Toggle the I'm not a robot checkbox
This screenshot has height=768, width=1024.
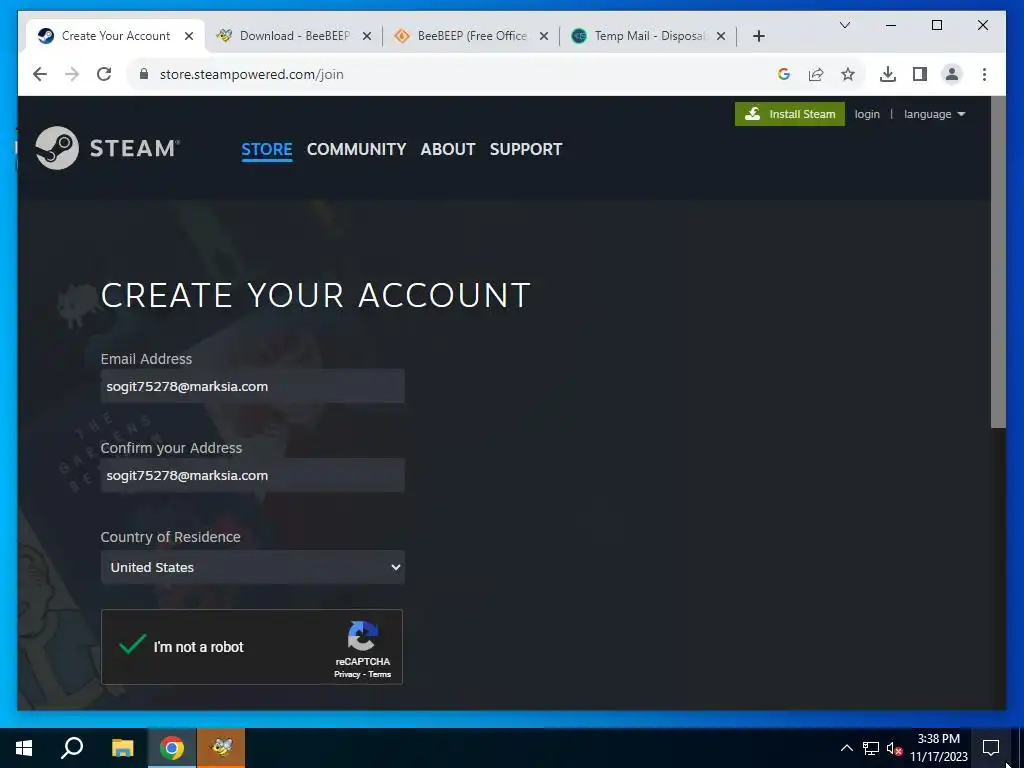(x=132, y=645)
